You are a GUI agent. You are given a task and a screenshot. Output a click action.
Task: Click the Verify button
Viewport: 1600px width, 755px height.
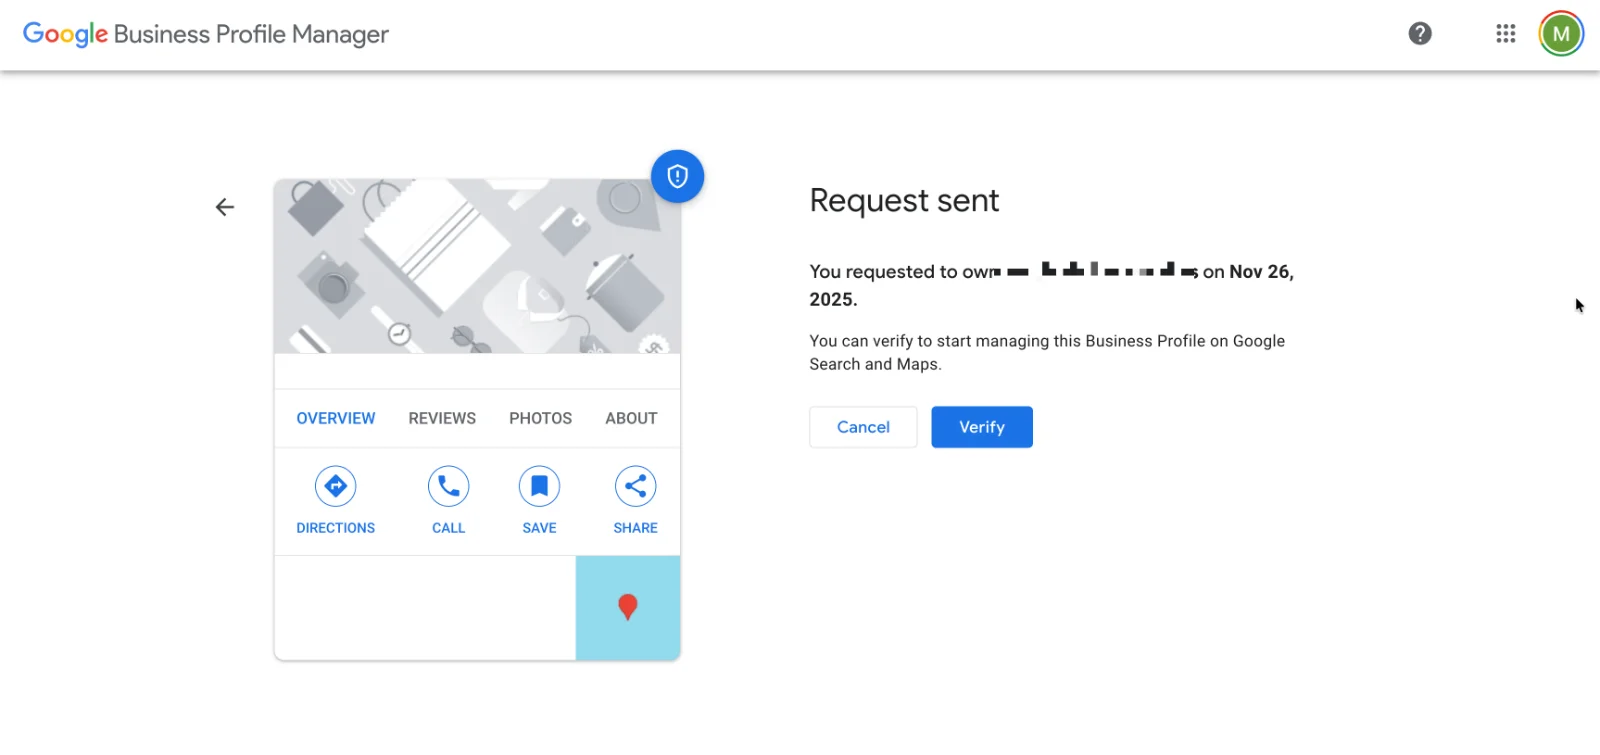(981, 427)
